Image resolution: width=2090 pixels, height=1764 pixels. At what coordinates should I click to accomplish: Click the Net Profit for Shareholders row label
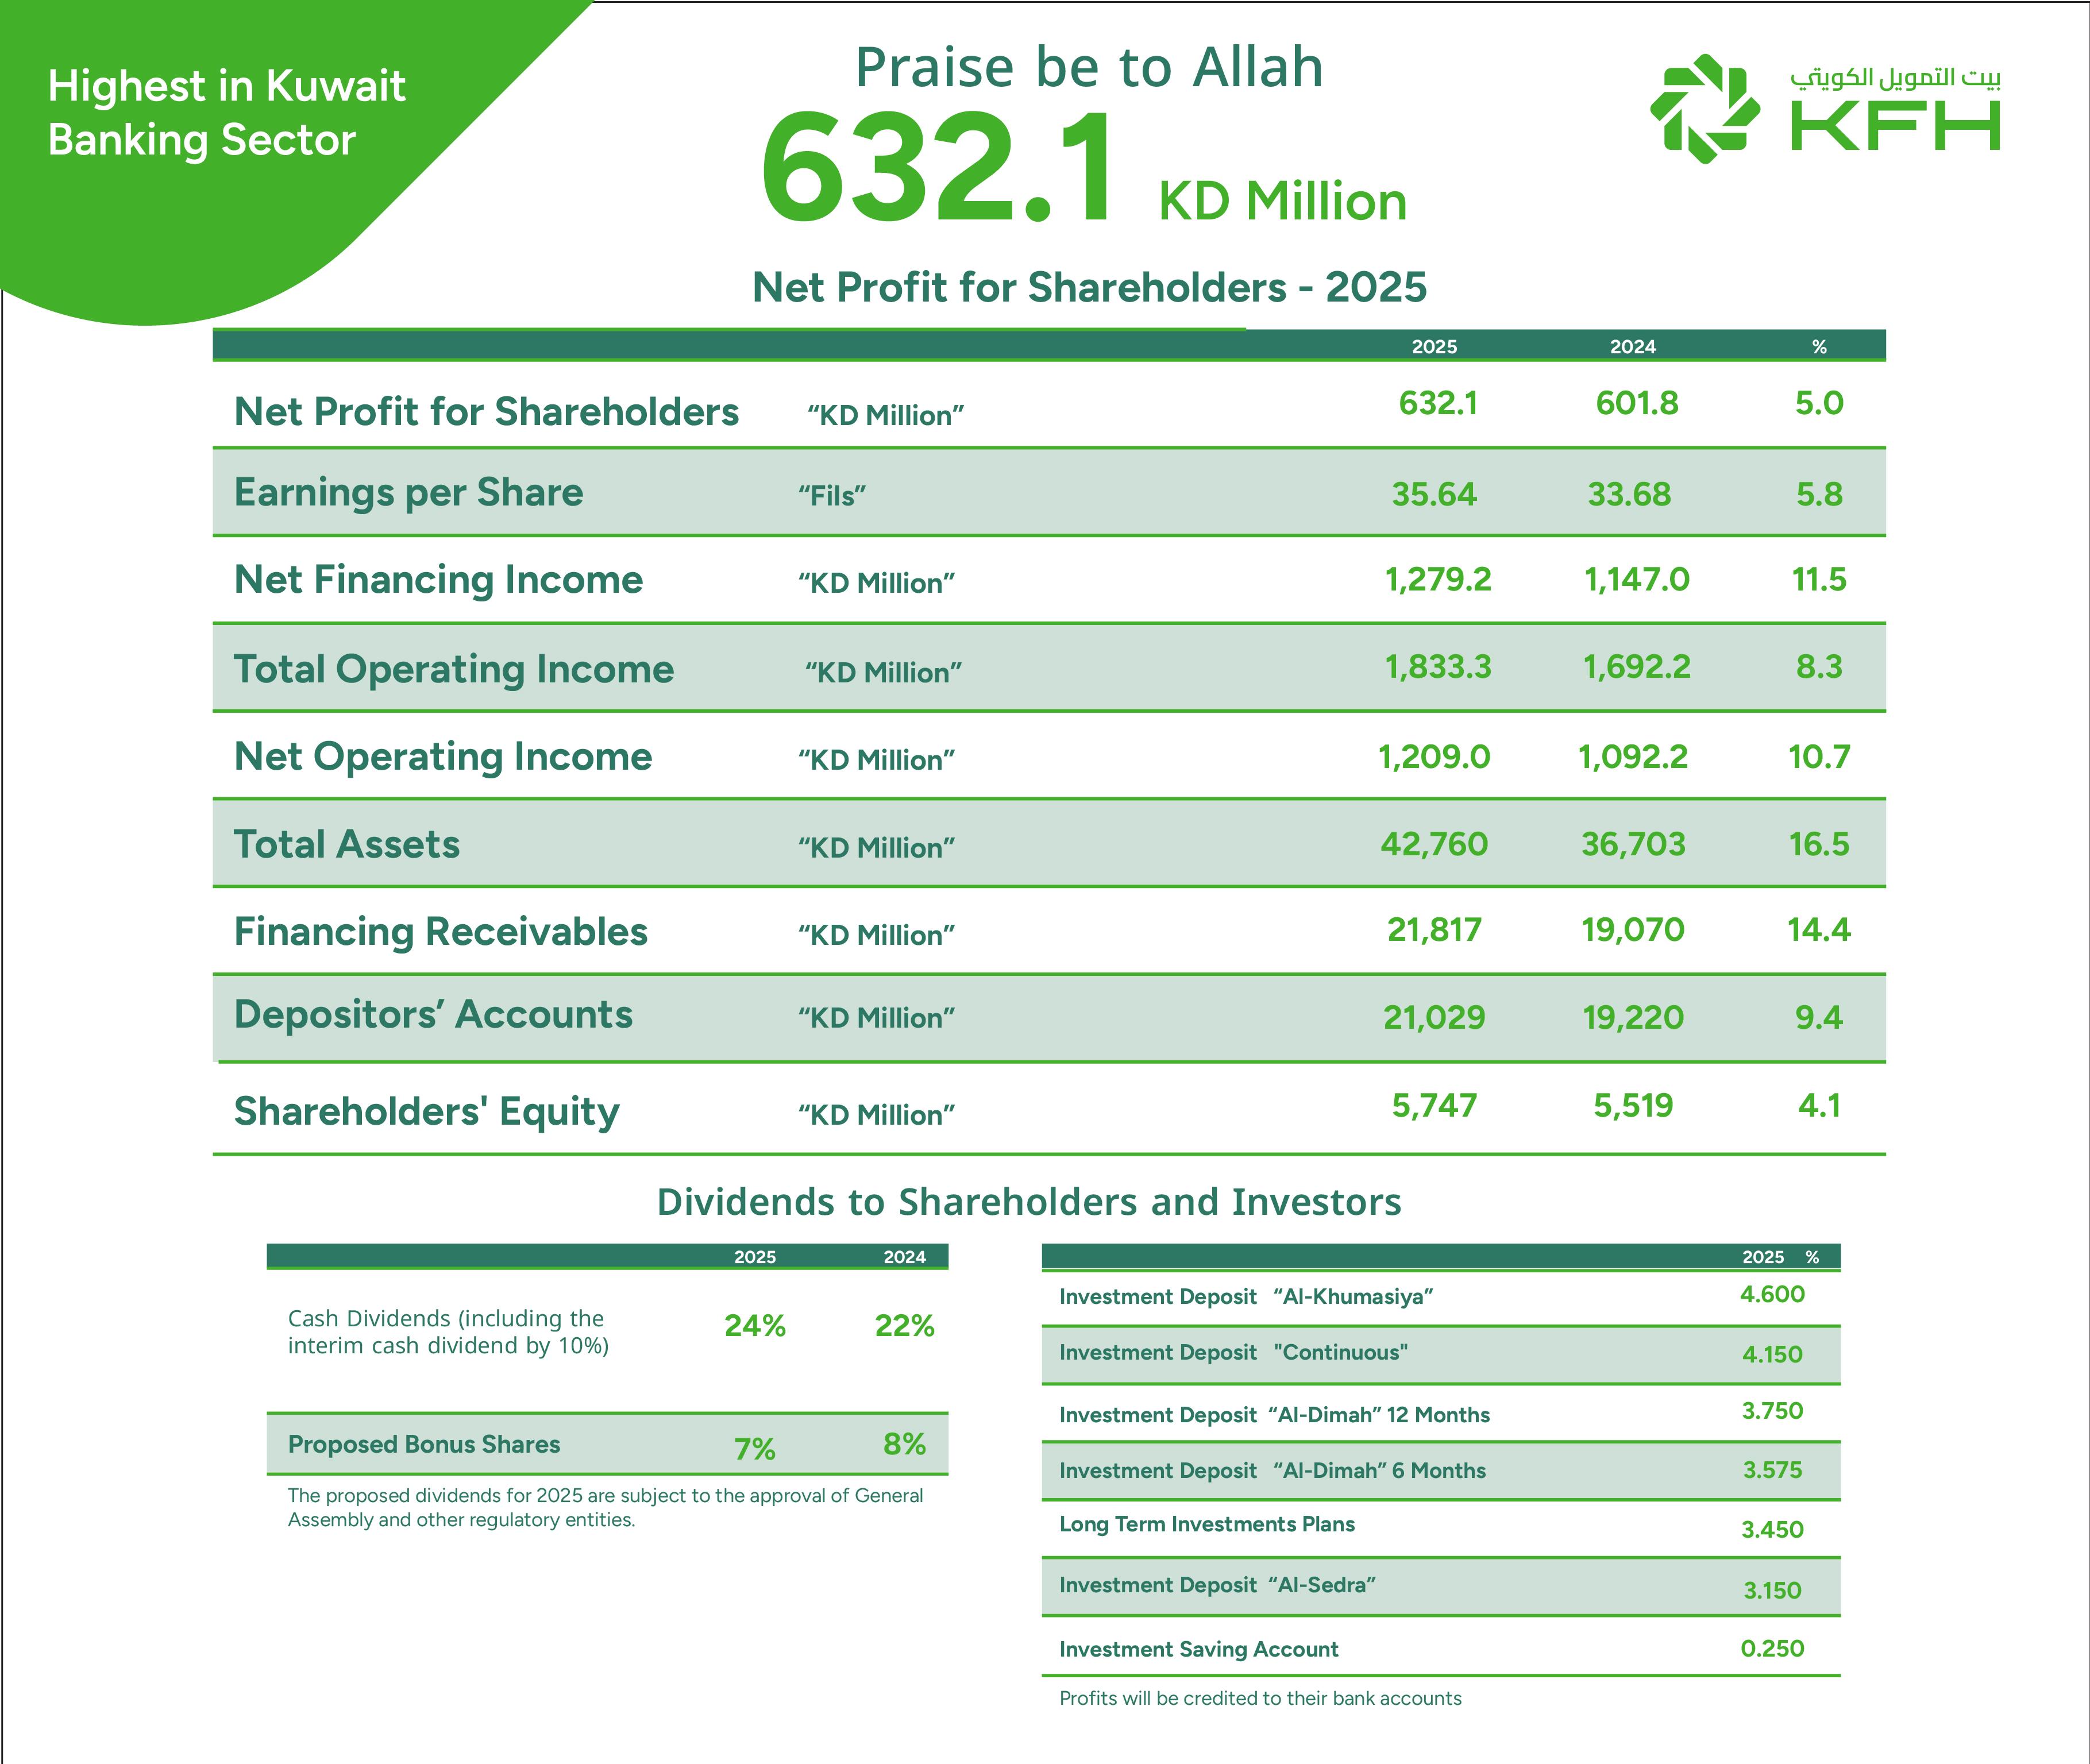(486, 412)
